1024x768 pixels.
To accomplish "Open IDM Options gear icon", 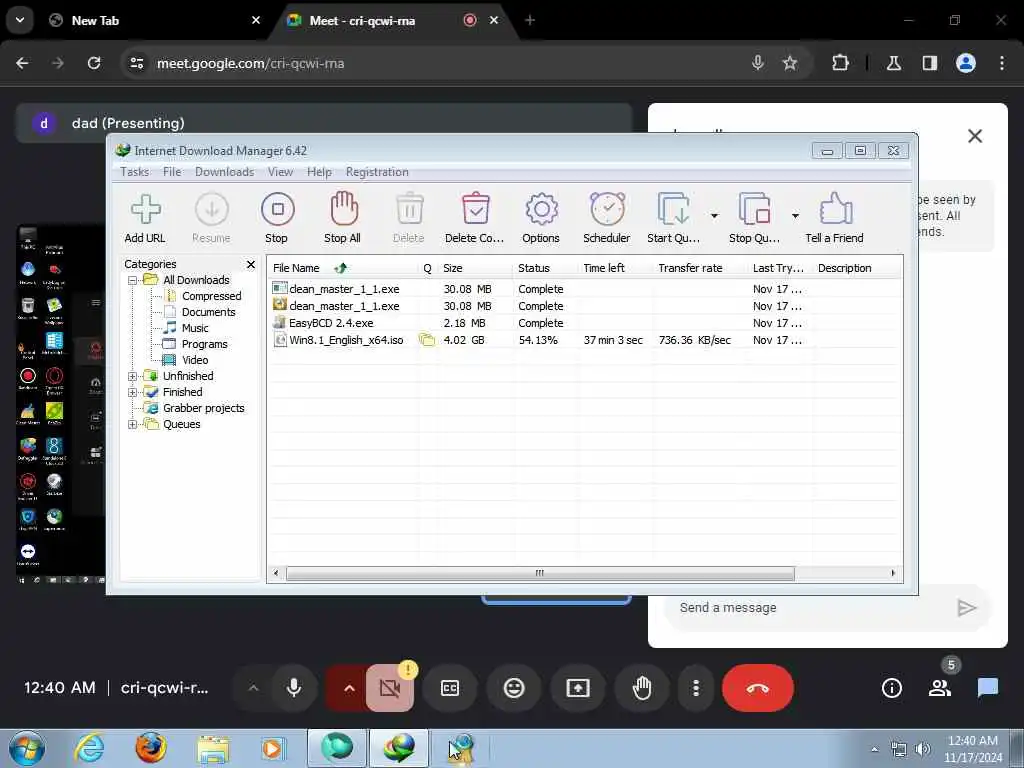I will pos(541,210).
